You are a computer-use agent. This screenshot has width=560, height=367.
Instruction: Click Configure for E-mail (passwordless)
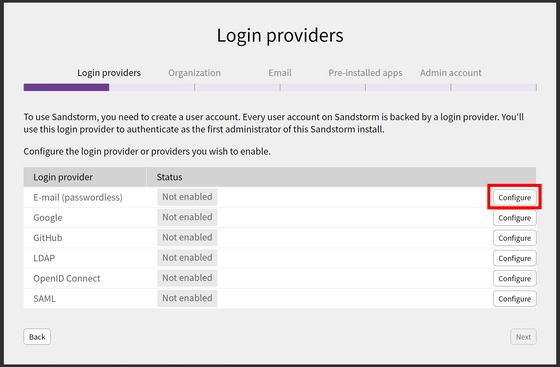(x=515, y=197)
